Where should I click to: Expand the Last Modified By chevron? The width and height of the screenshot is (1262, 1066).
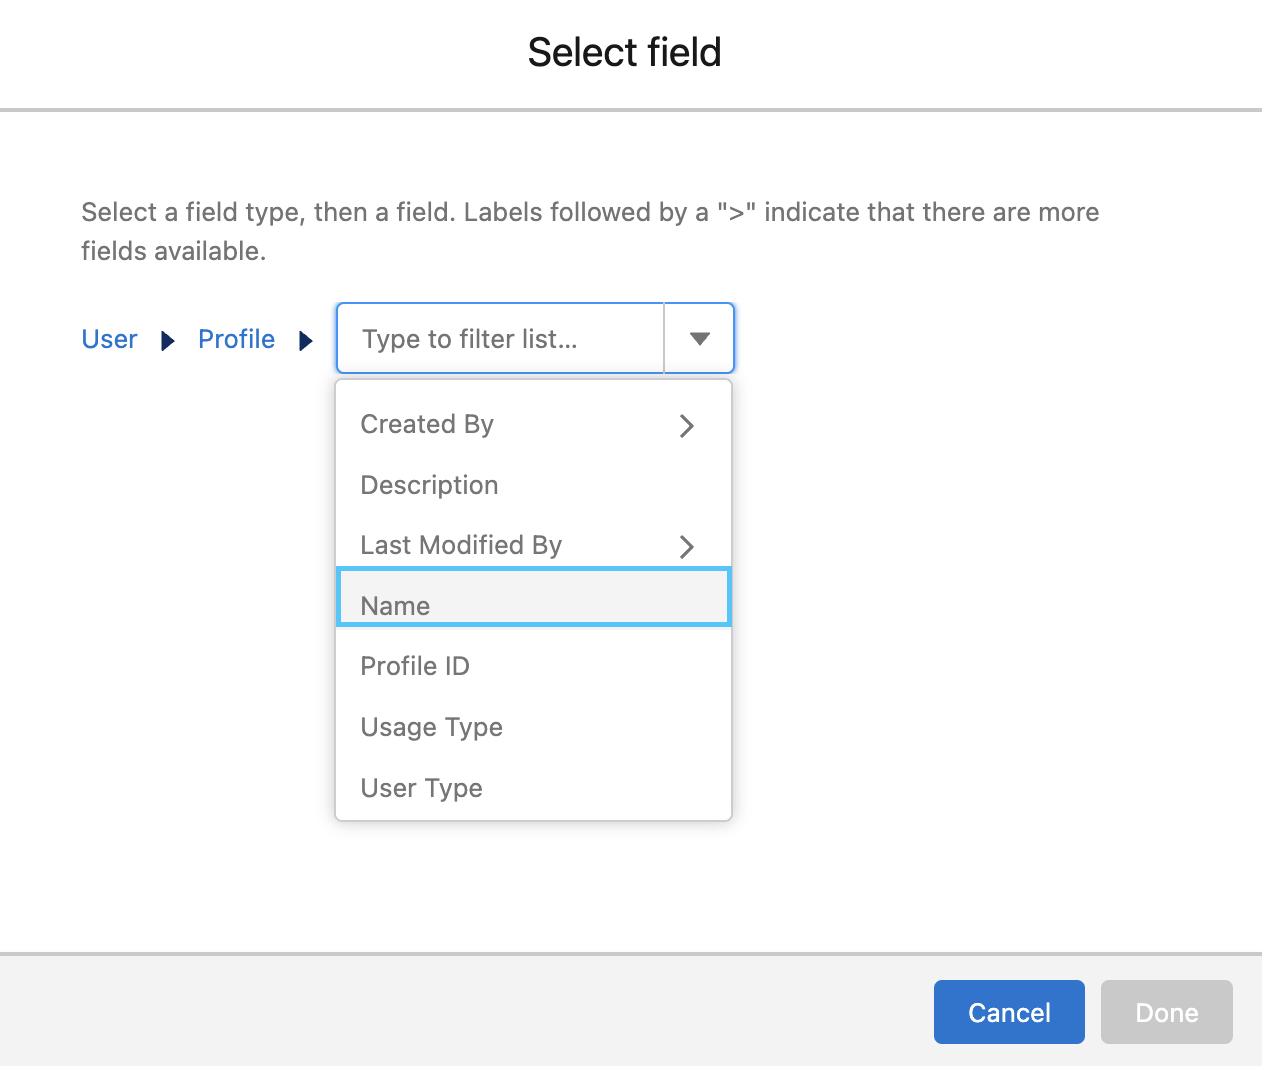pos(686,547)
